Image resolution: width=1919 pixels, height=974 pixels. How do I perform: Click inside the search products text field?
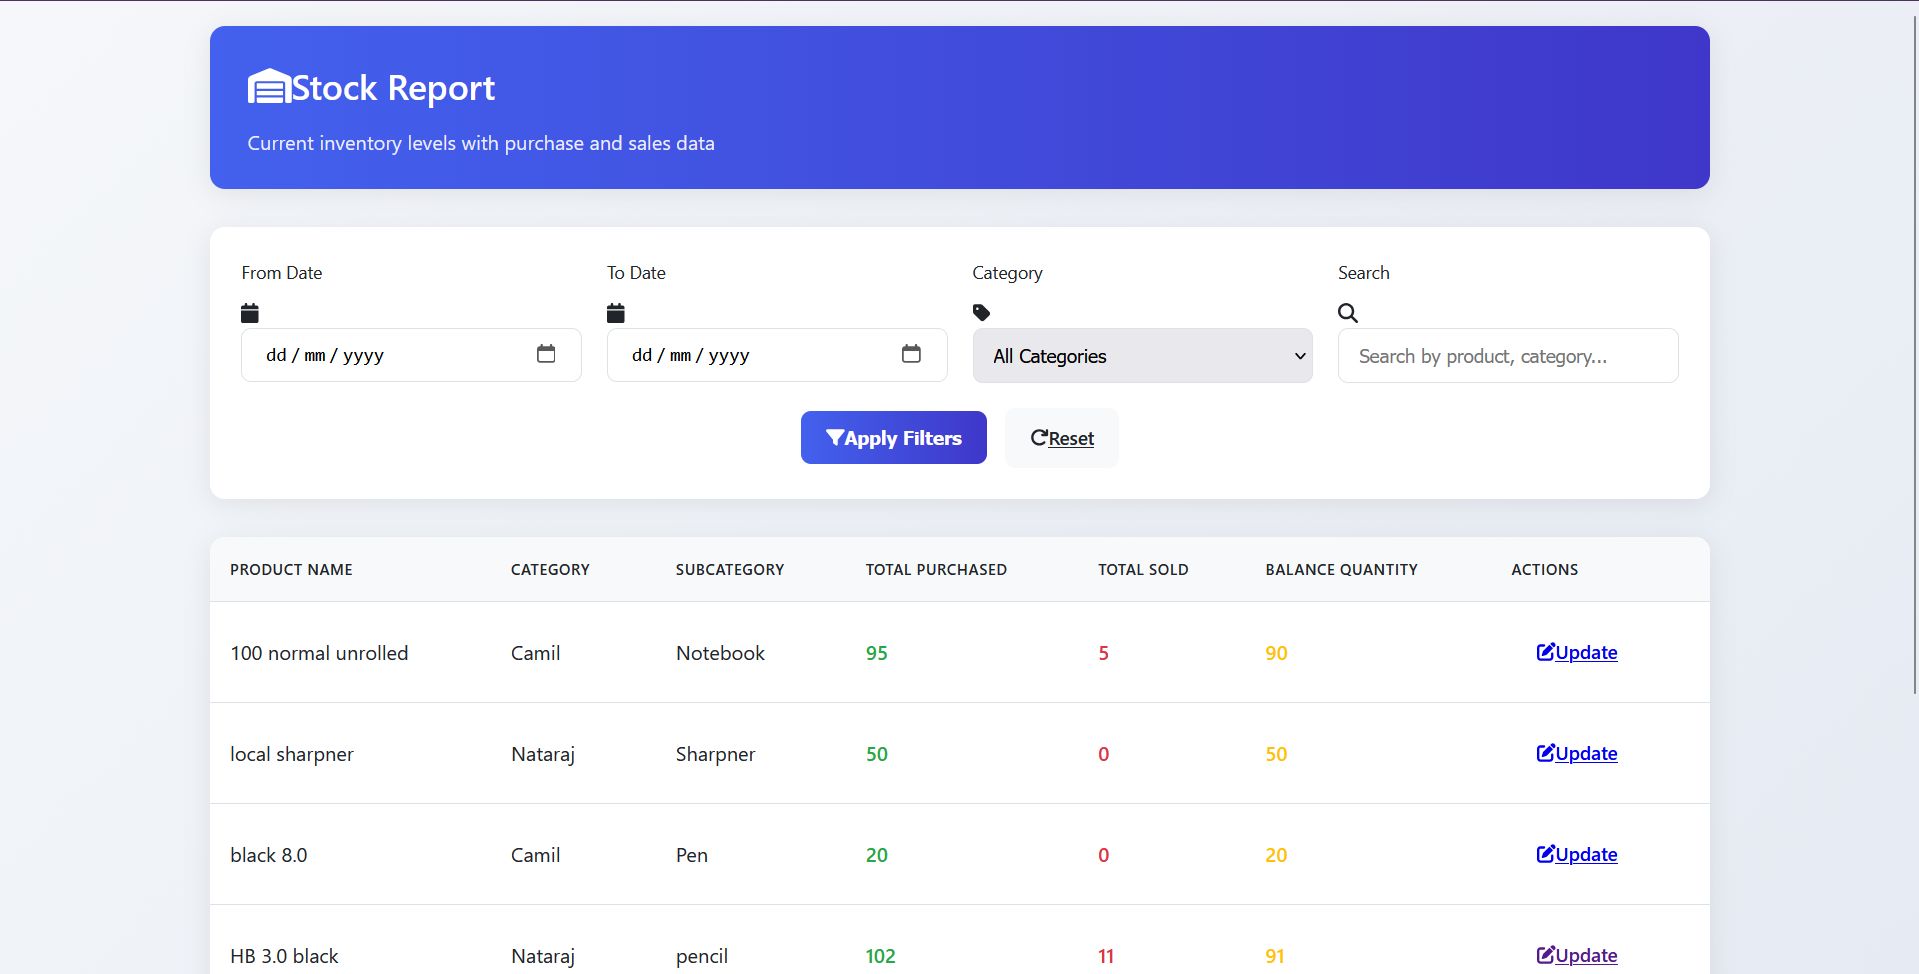(x=1507, y=355)
